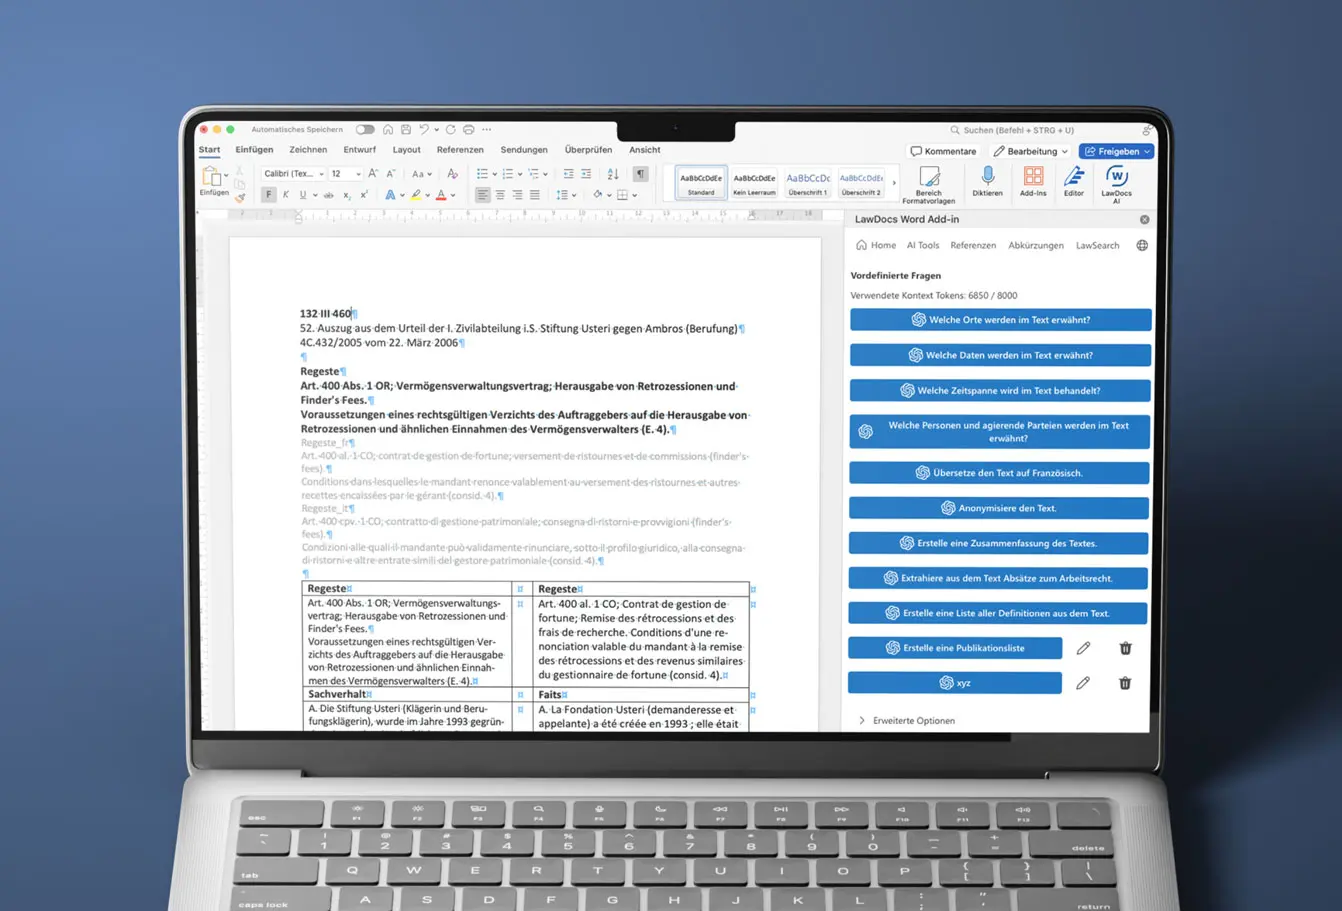
Task: Edit 'Erstelle eine Publikationsliste' with pencil icon
Action: 1083,648
